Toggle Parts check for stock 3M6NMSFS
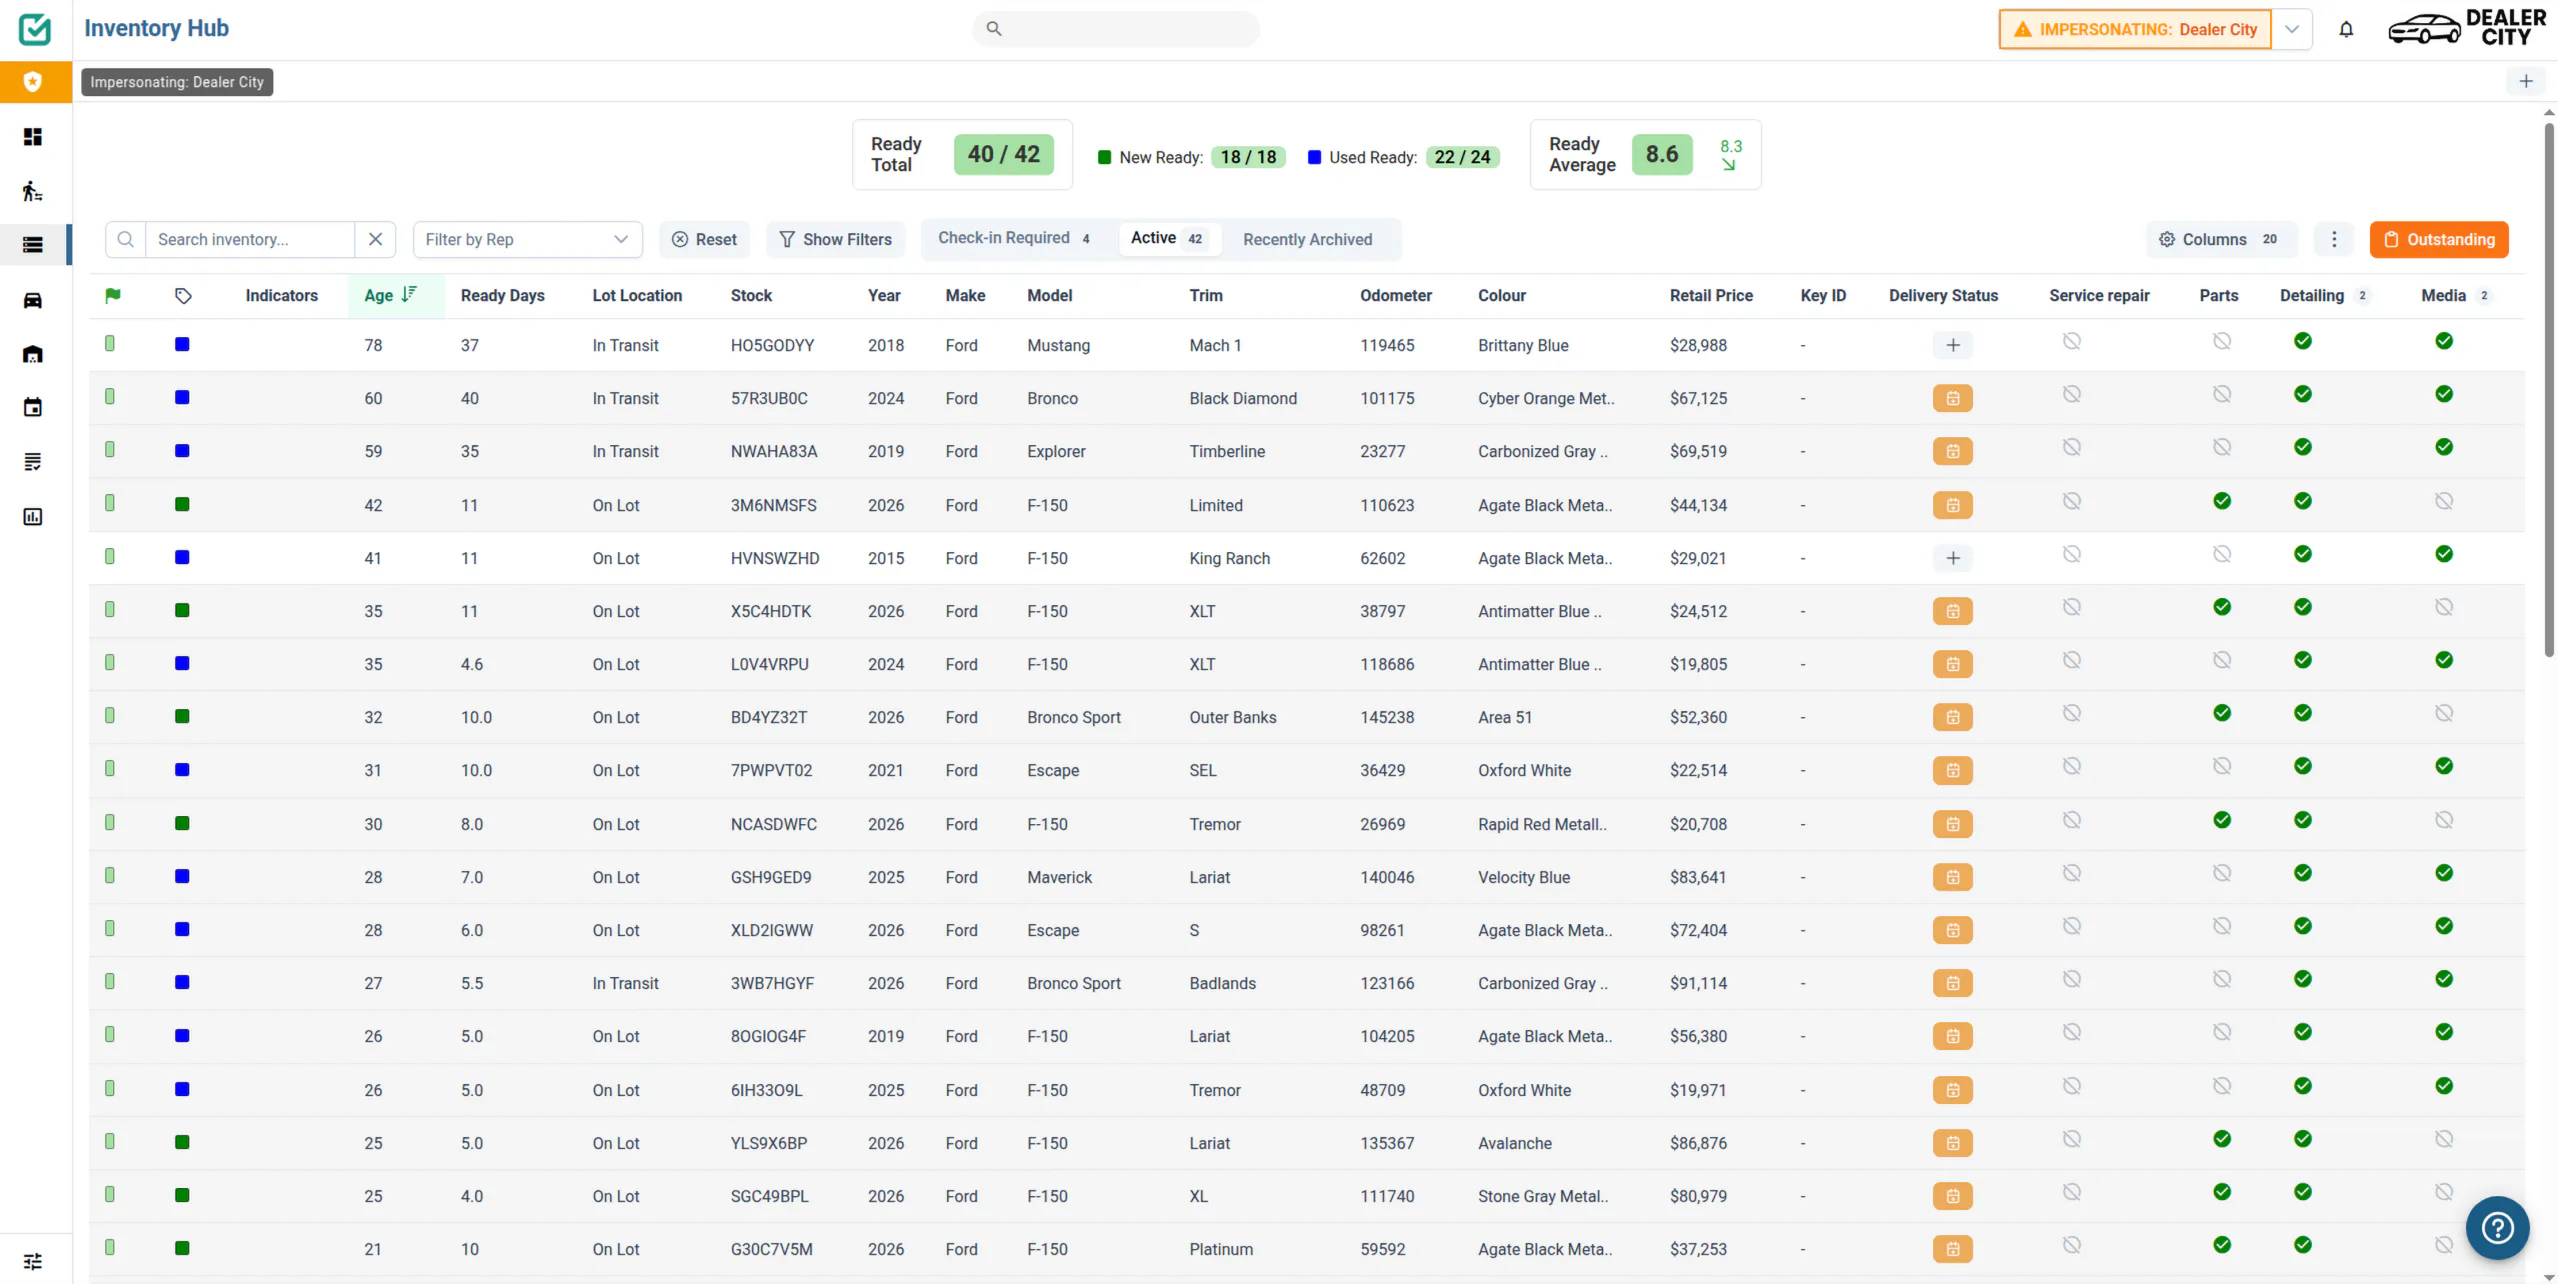 pyautogui.click(x=2221, y=501)
